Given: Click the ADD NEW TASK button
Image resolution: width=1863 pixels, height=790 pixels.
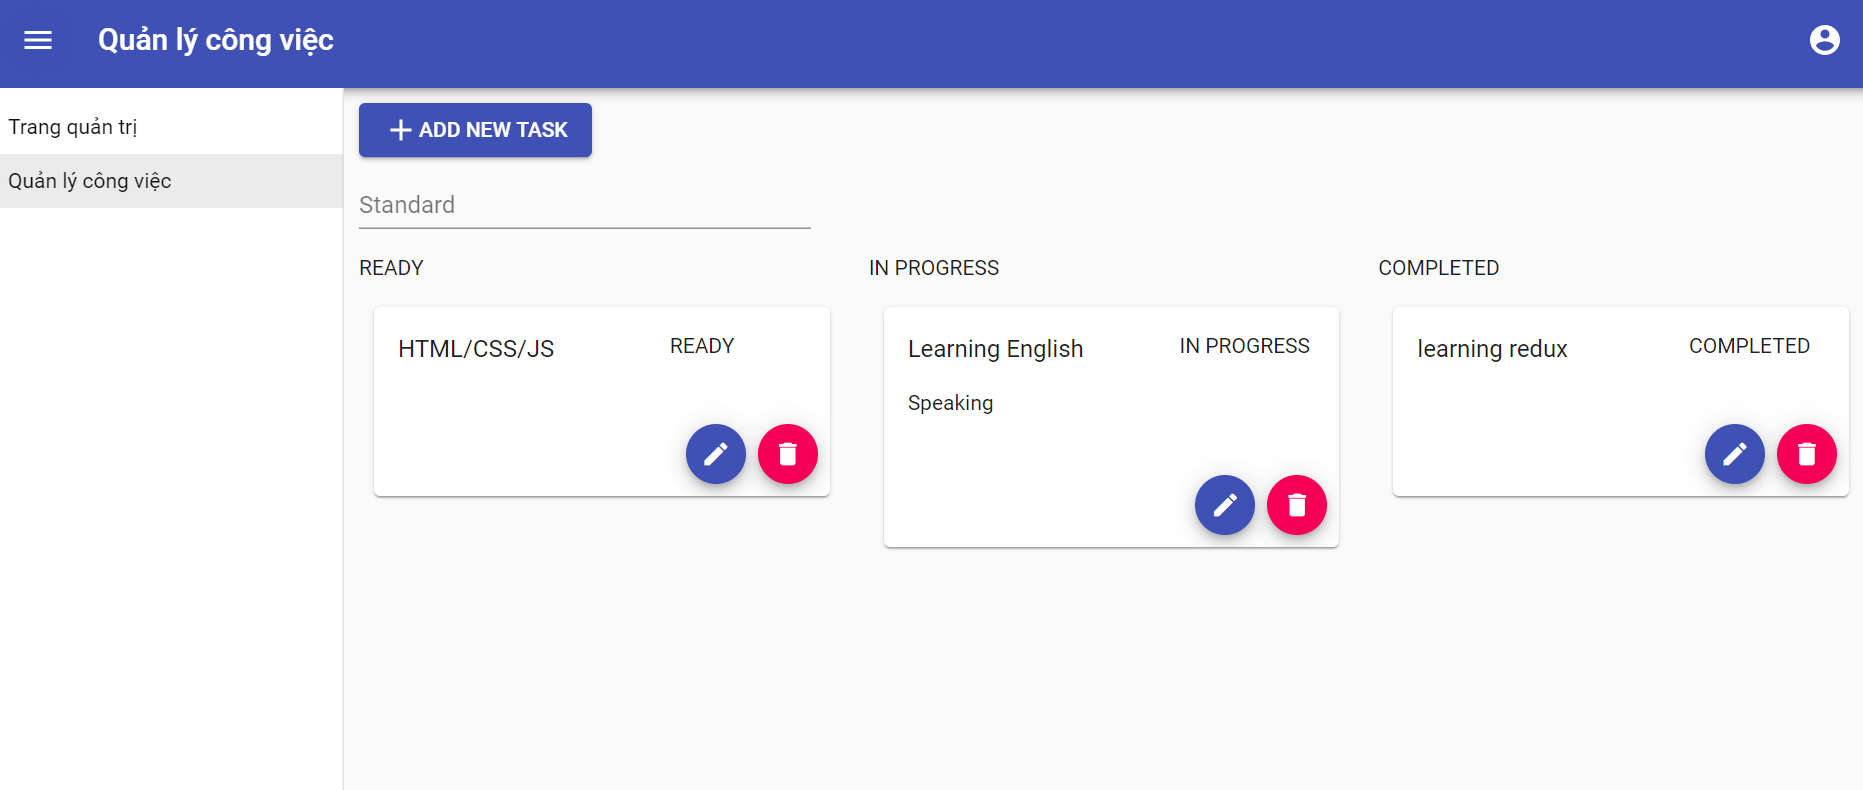Looking at the screenshot, I should 475,130.
